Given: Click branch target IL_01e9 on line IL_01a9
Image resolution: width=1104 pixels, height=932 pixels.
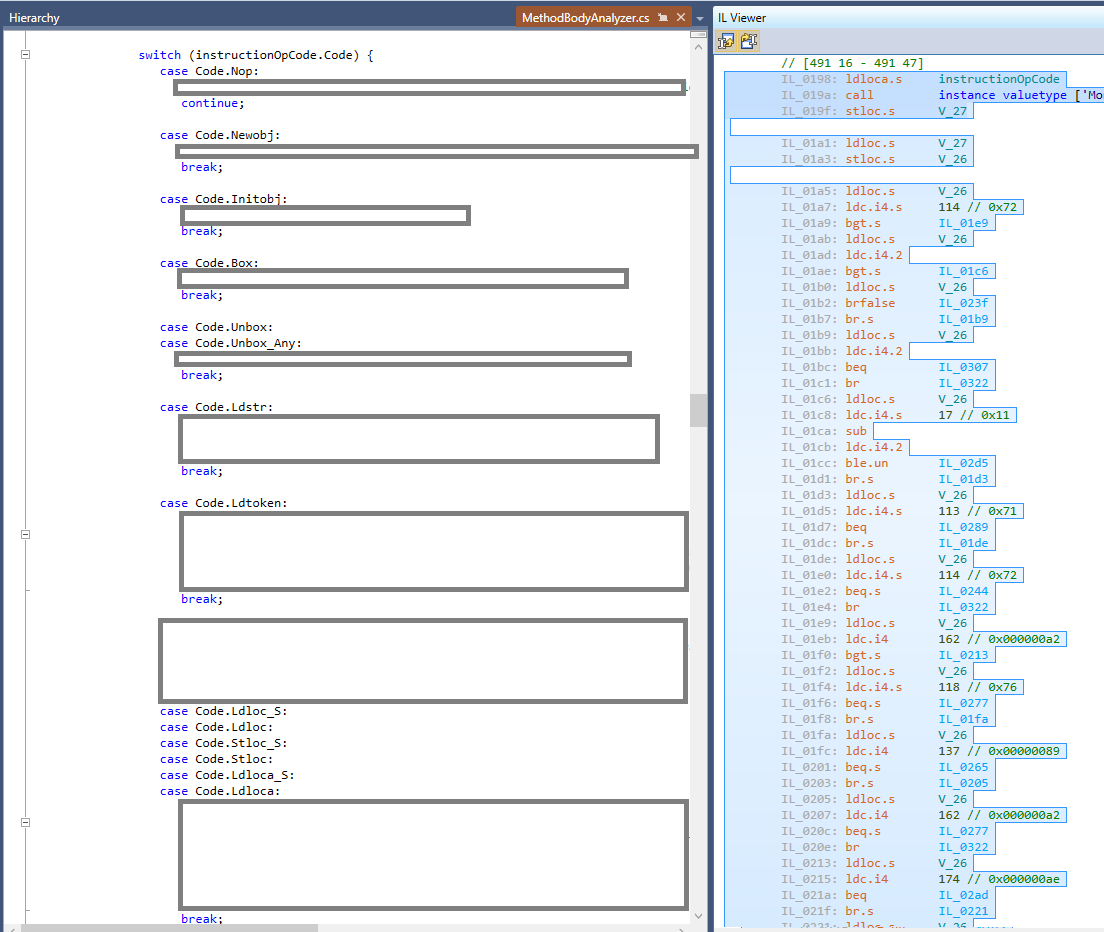Looking at the screenshot, I should coord(963,223).
